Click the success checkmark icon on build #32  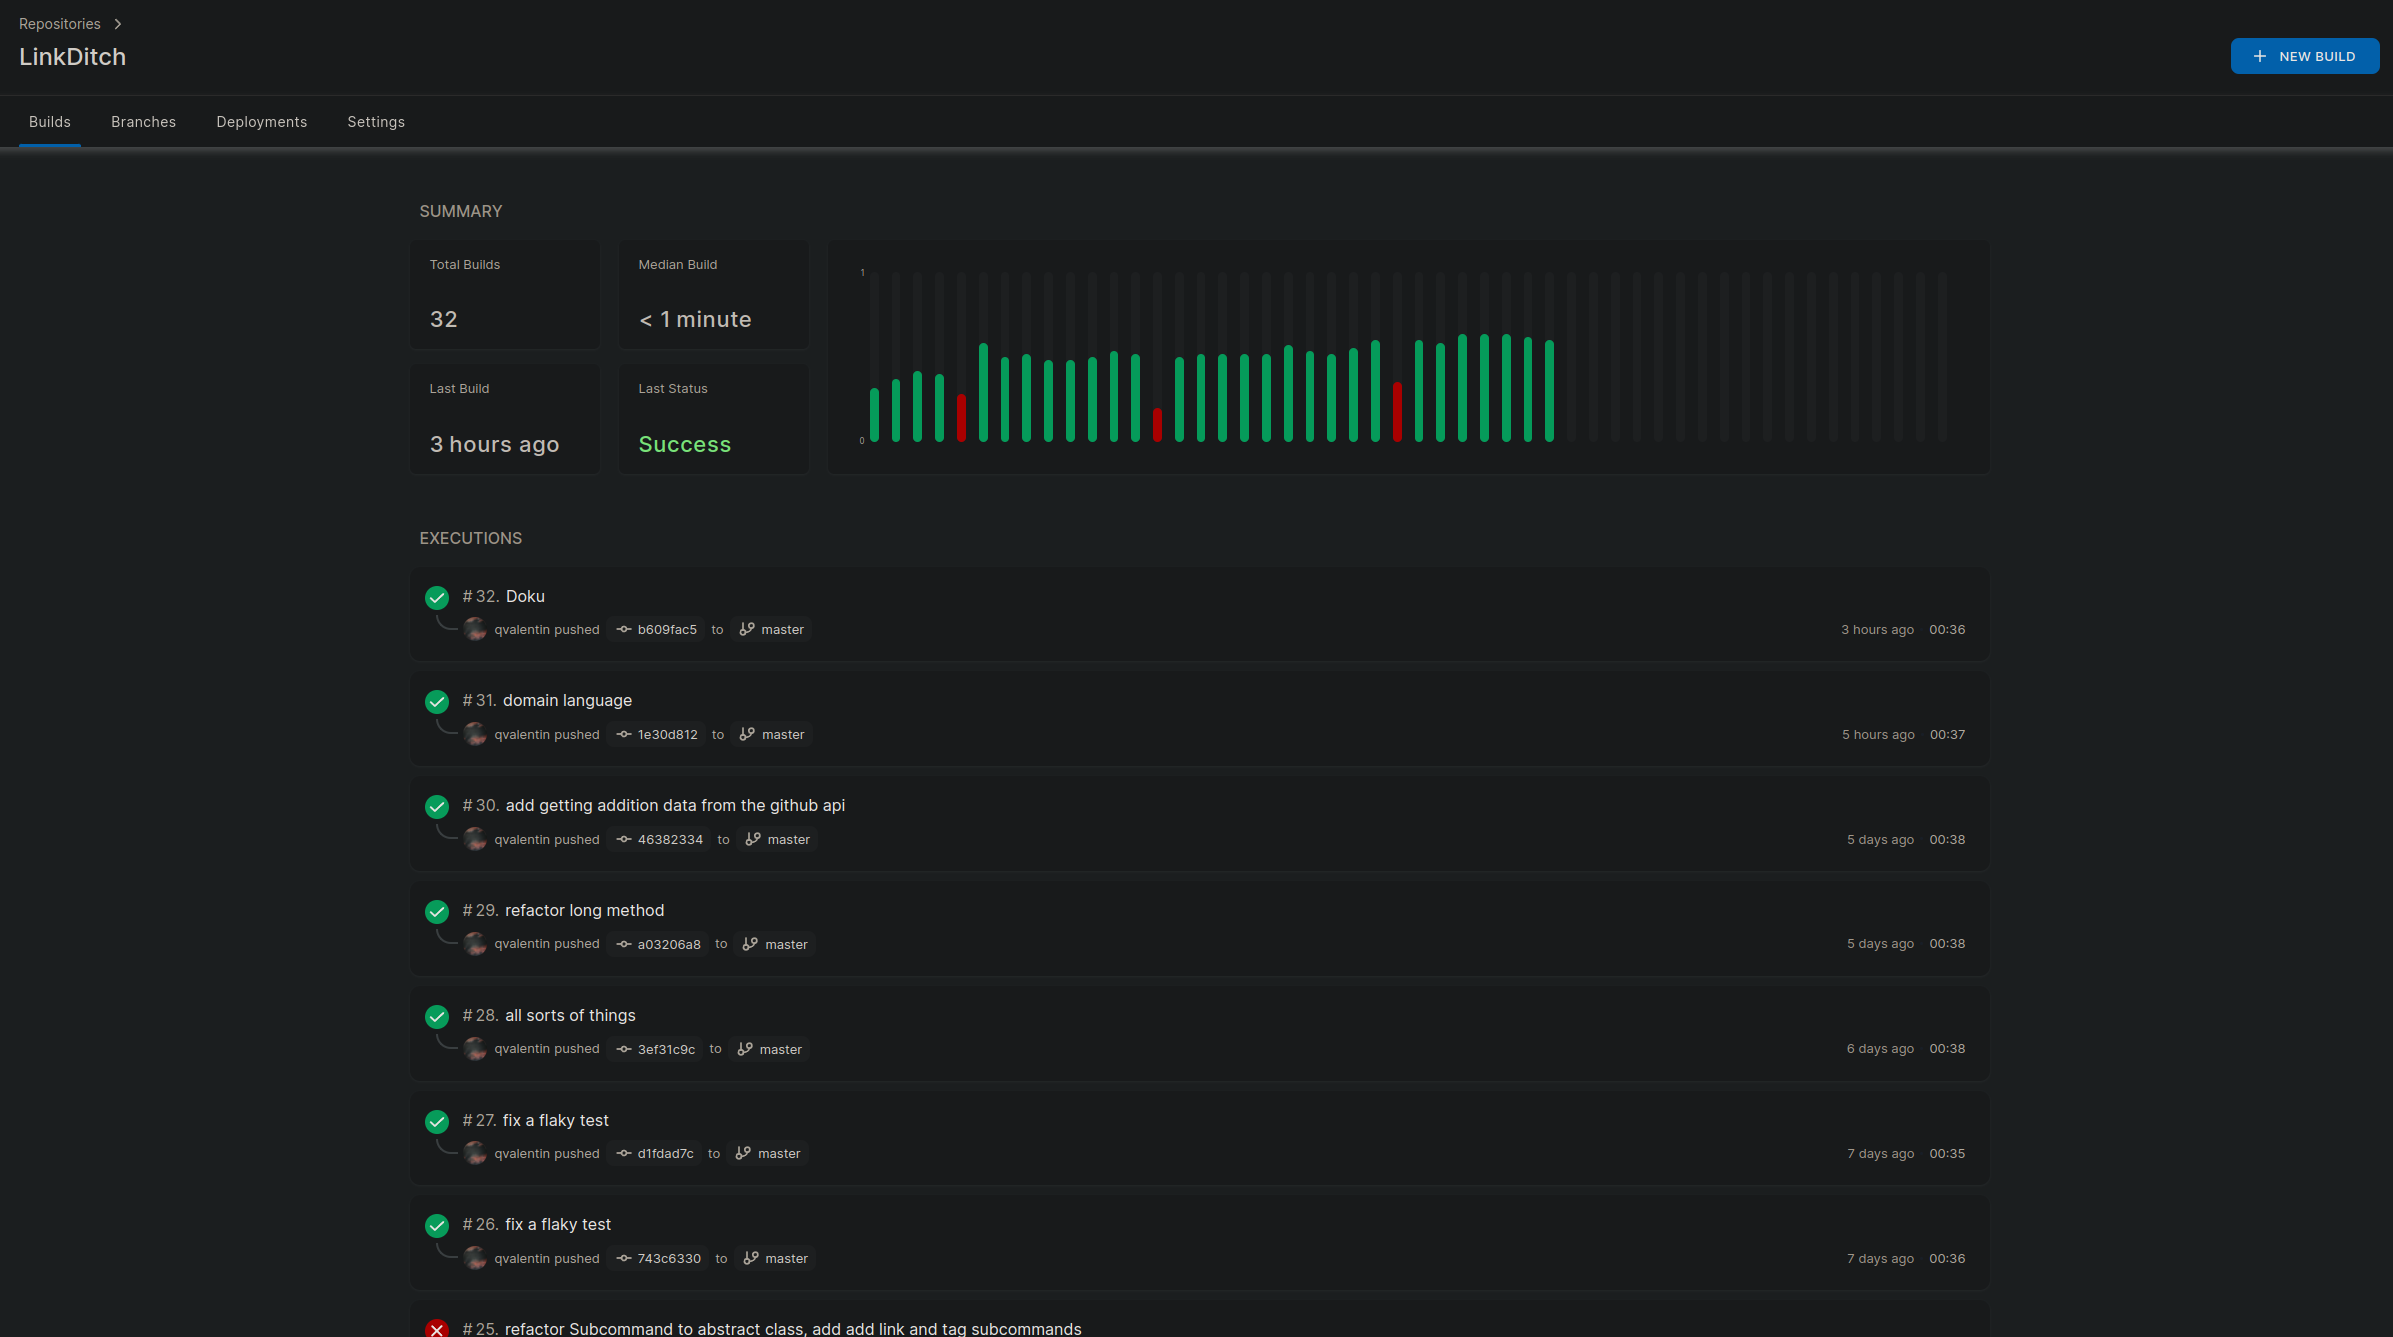pos(436,597)
